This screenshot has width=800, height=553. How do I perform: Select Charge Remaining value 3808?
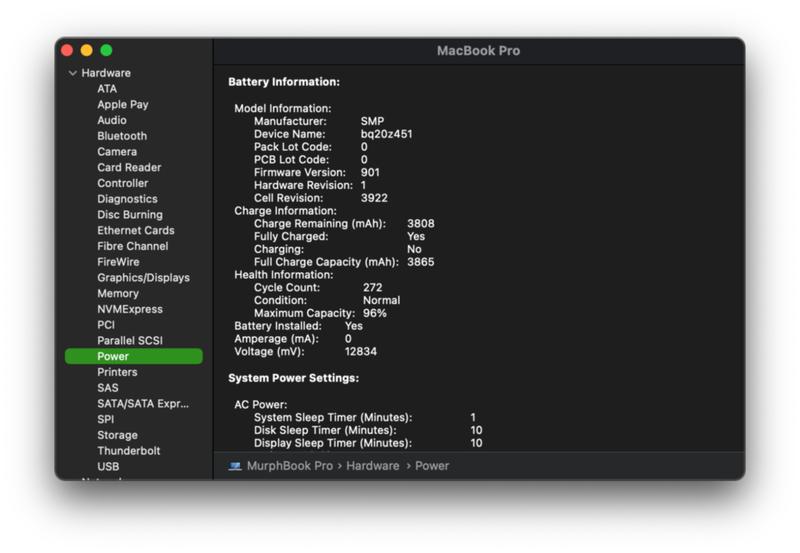pyautogui.click(x=420, y=224)
